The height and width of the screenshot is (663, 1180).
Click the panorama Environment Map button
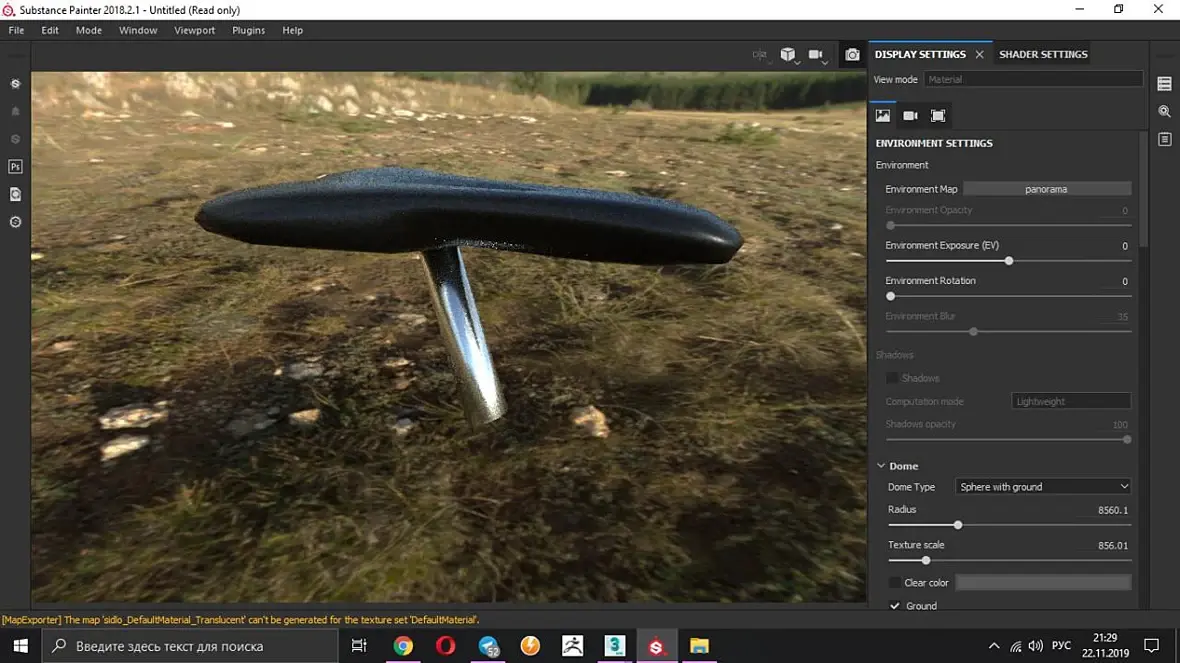pos(1047,189)
